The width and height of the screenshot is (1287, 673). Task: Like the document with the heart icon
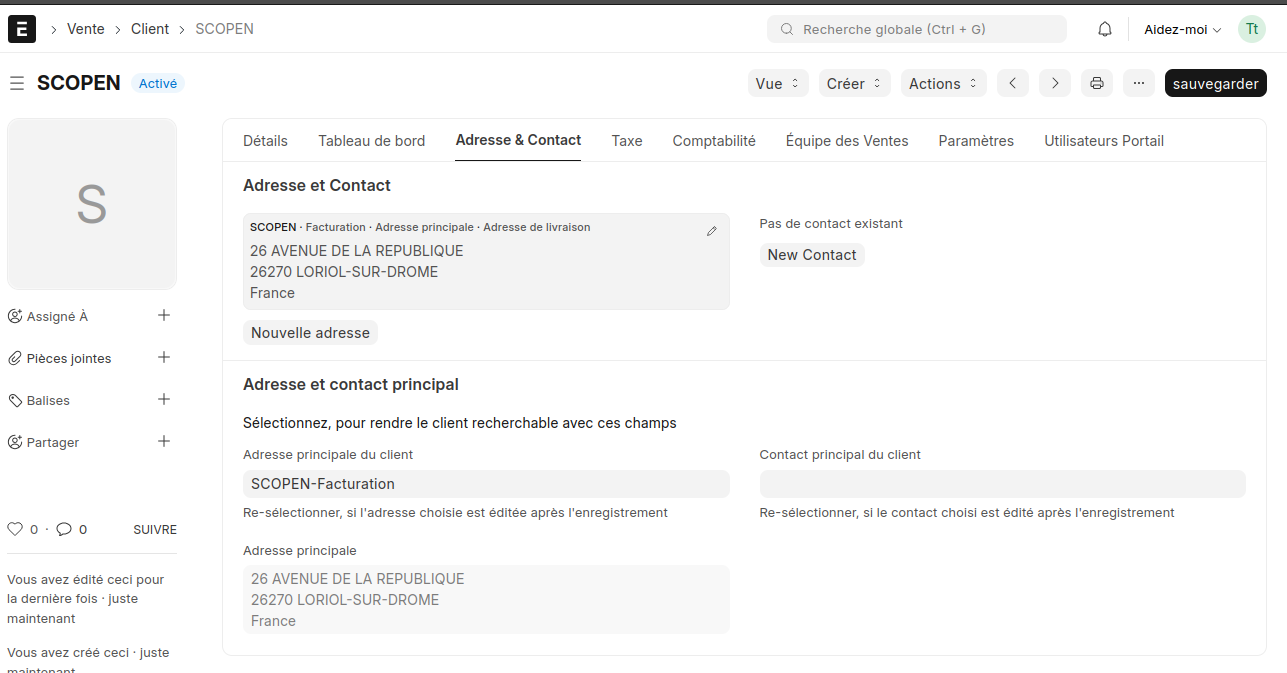[x=15, y=529]
